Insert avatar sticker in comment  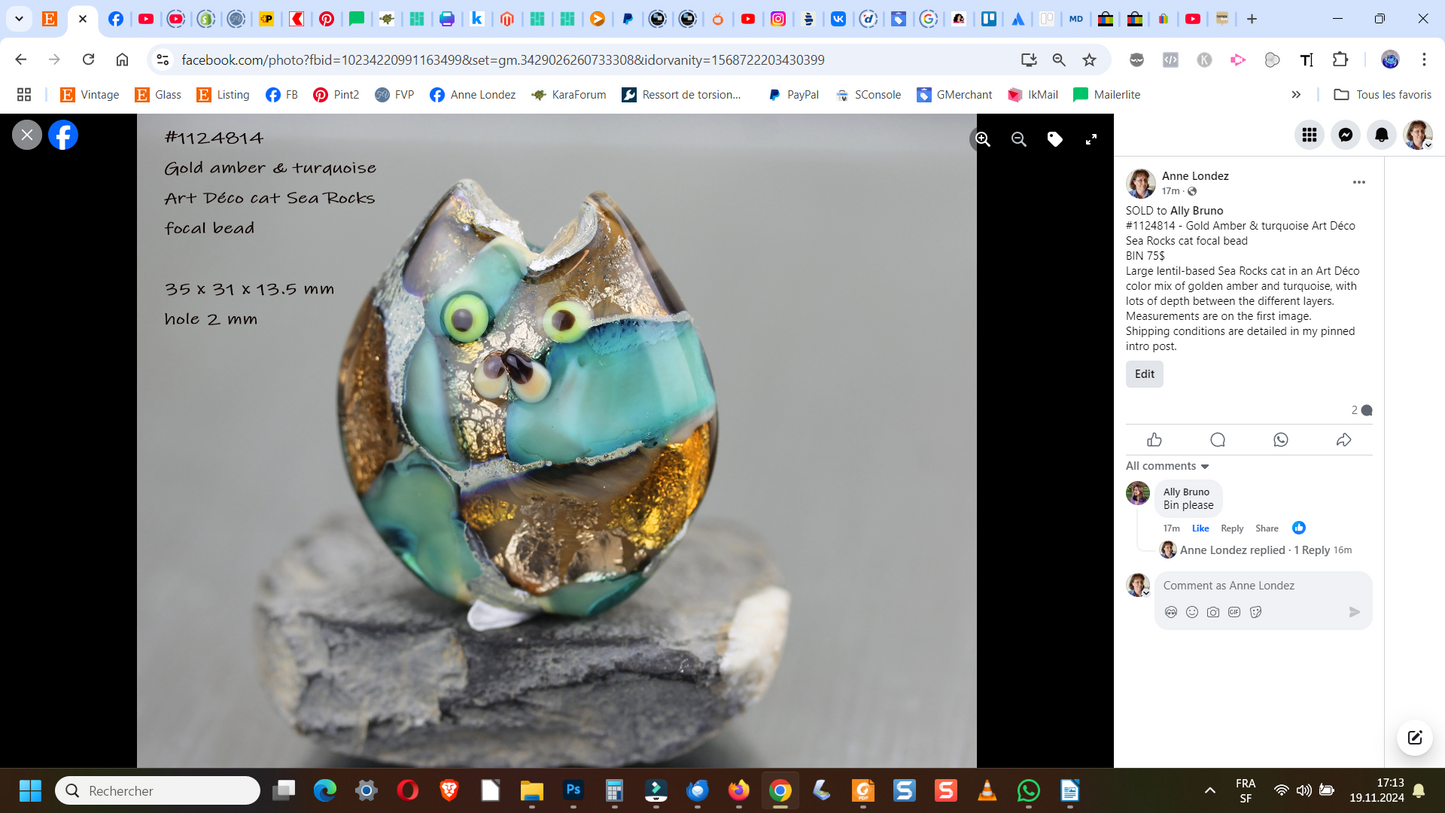(1171, 612)
